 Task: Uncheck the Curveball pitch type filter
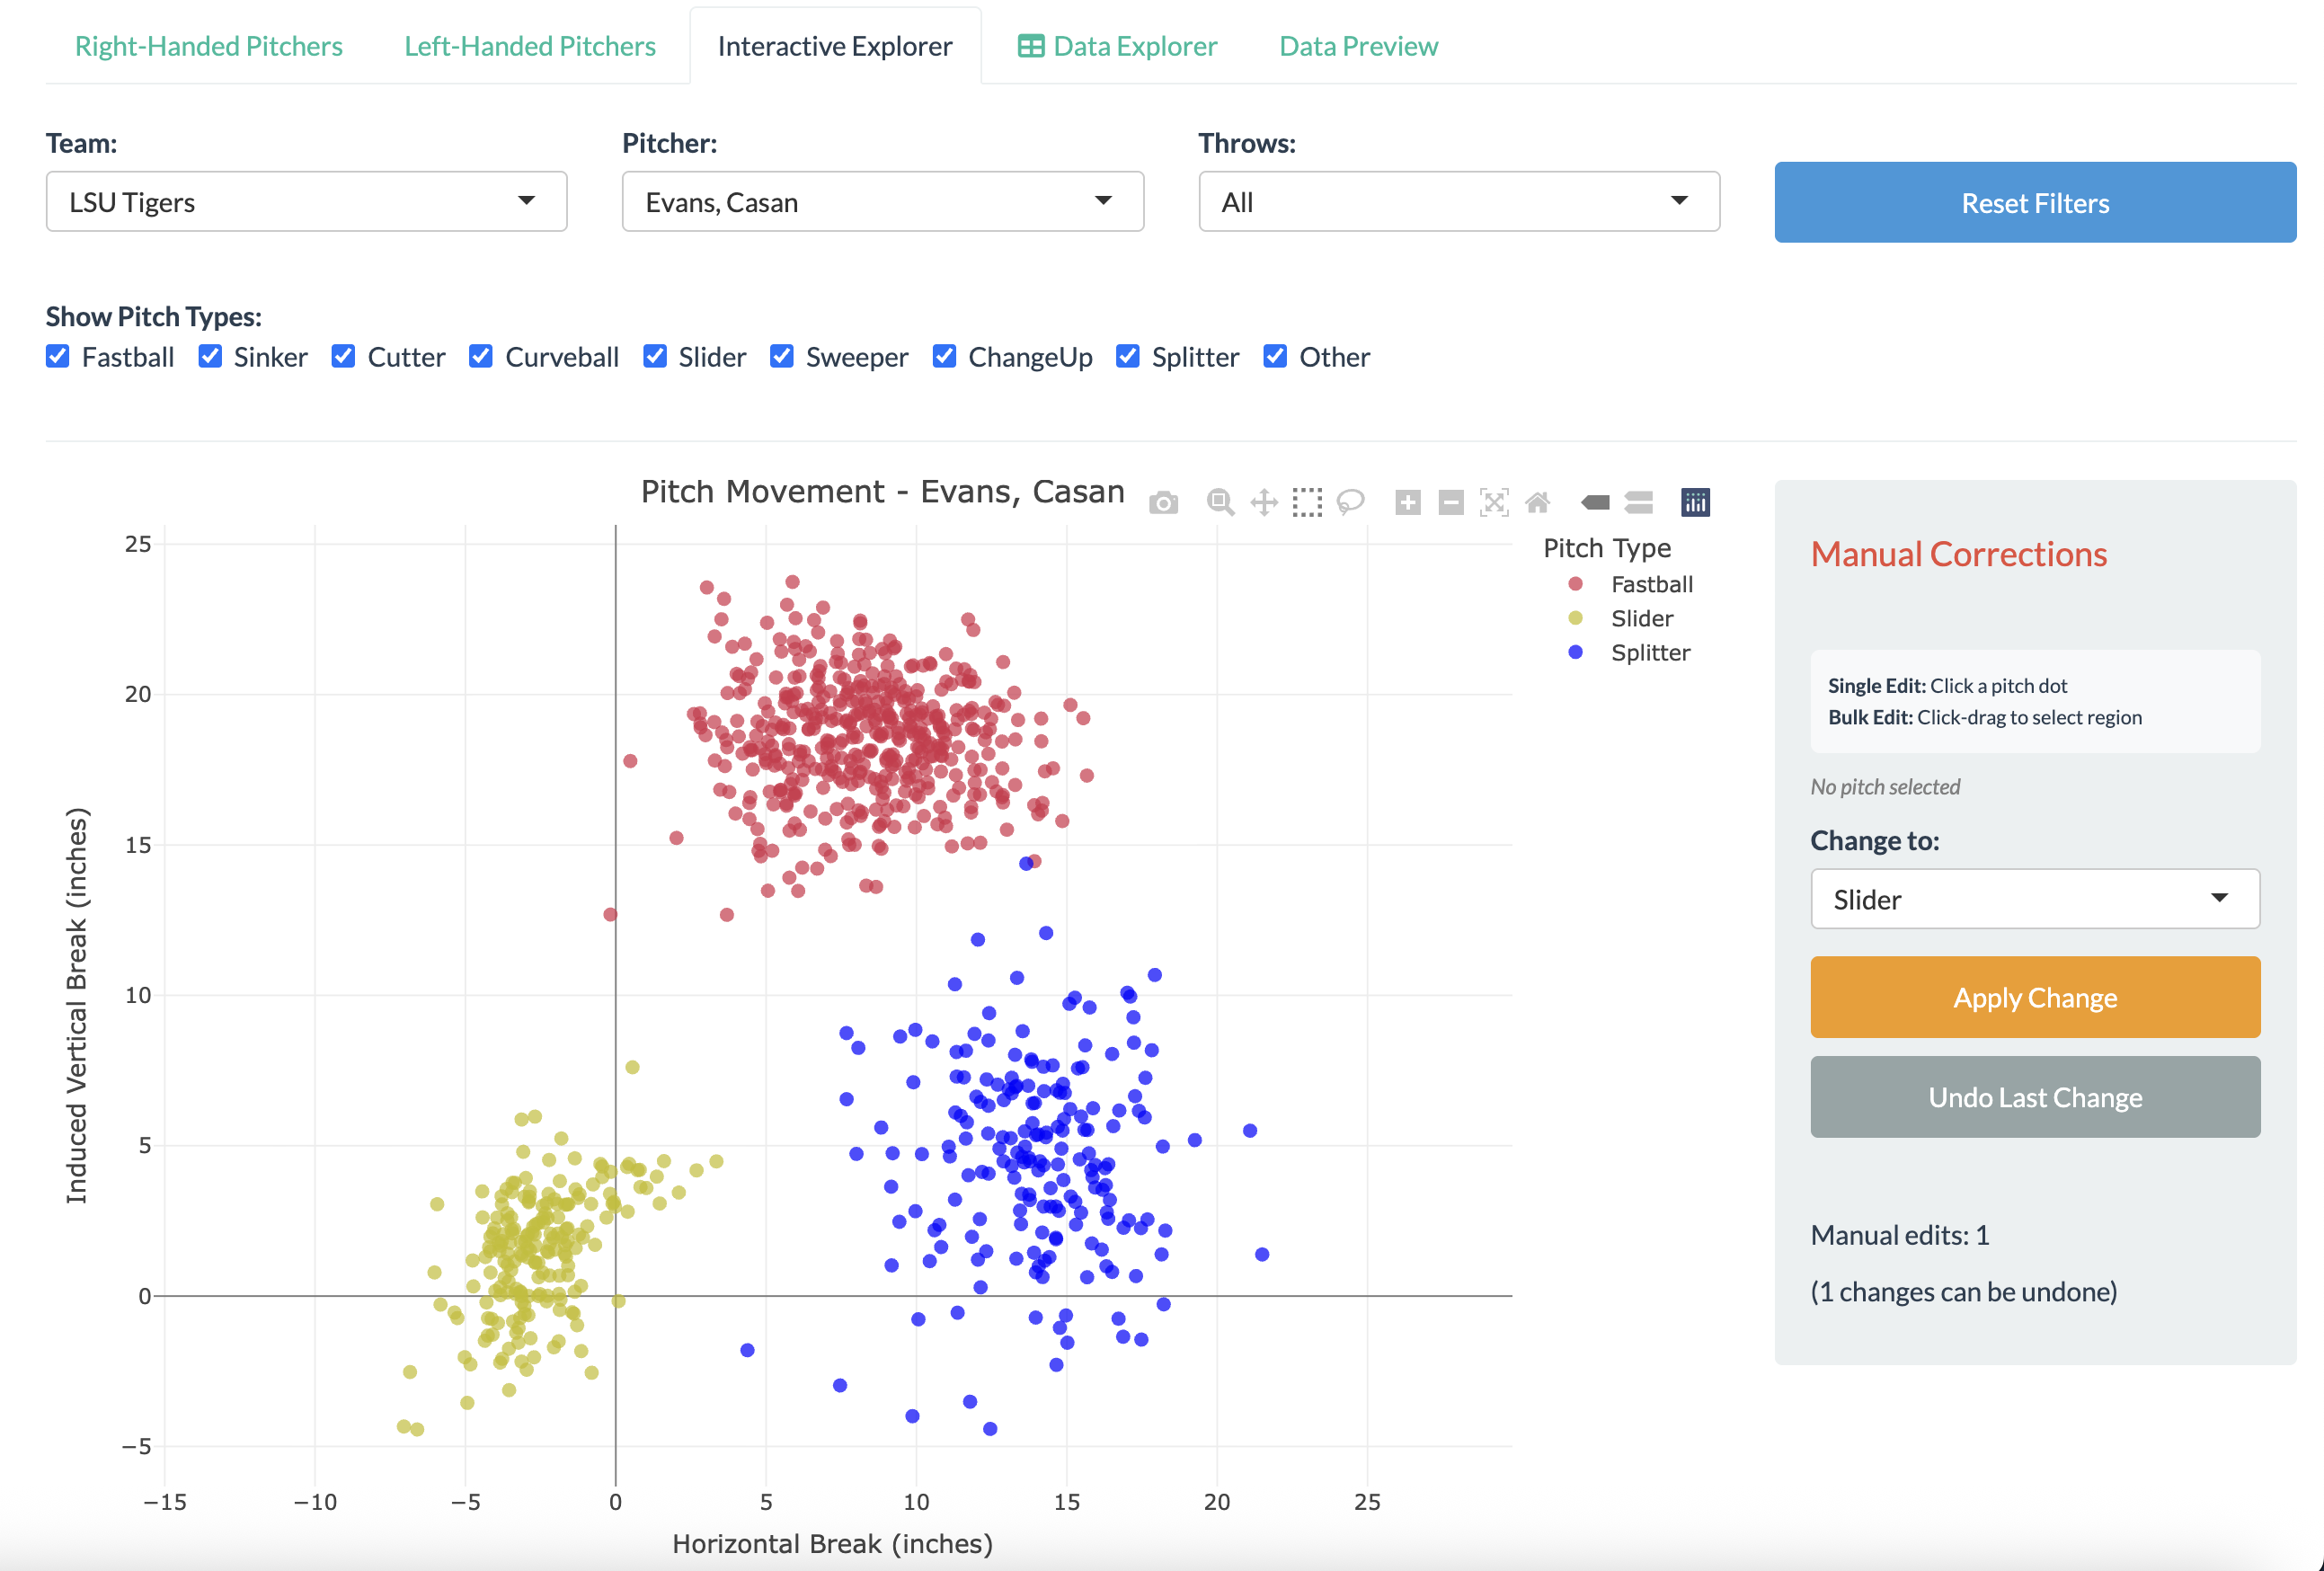[481, 356]
